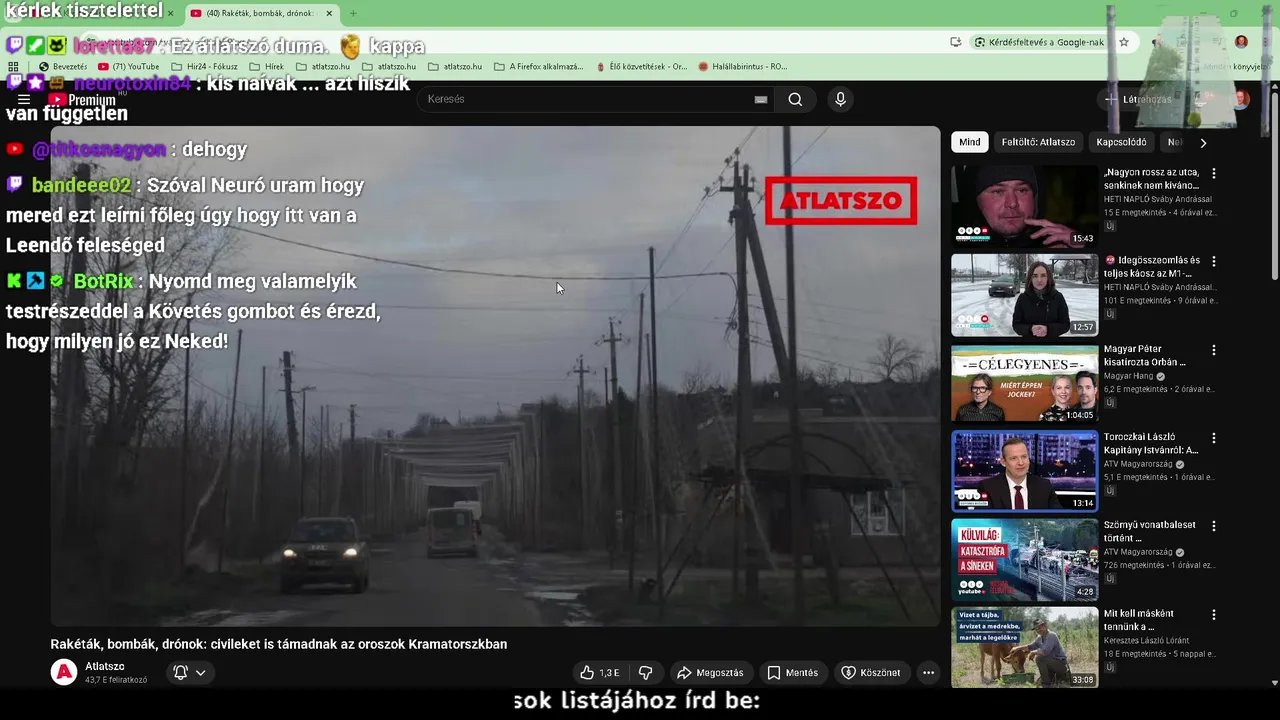Click the Megosztás share button
The image size is (1280, 720).
click(x=710, y=673)
